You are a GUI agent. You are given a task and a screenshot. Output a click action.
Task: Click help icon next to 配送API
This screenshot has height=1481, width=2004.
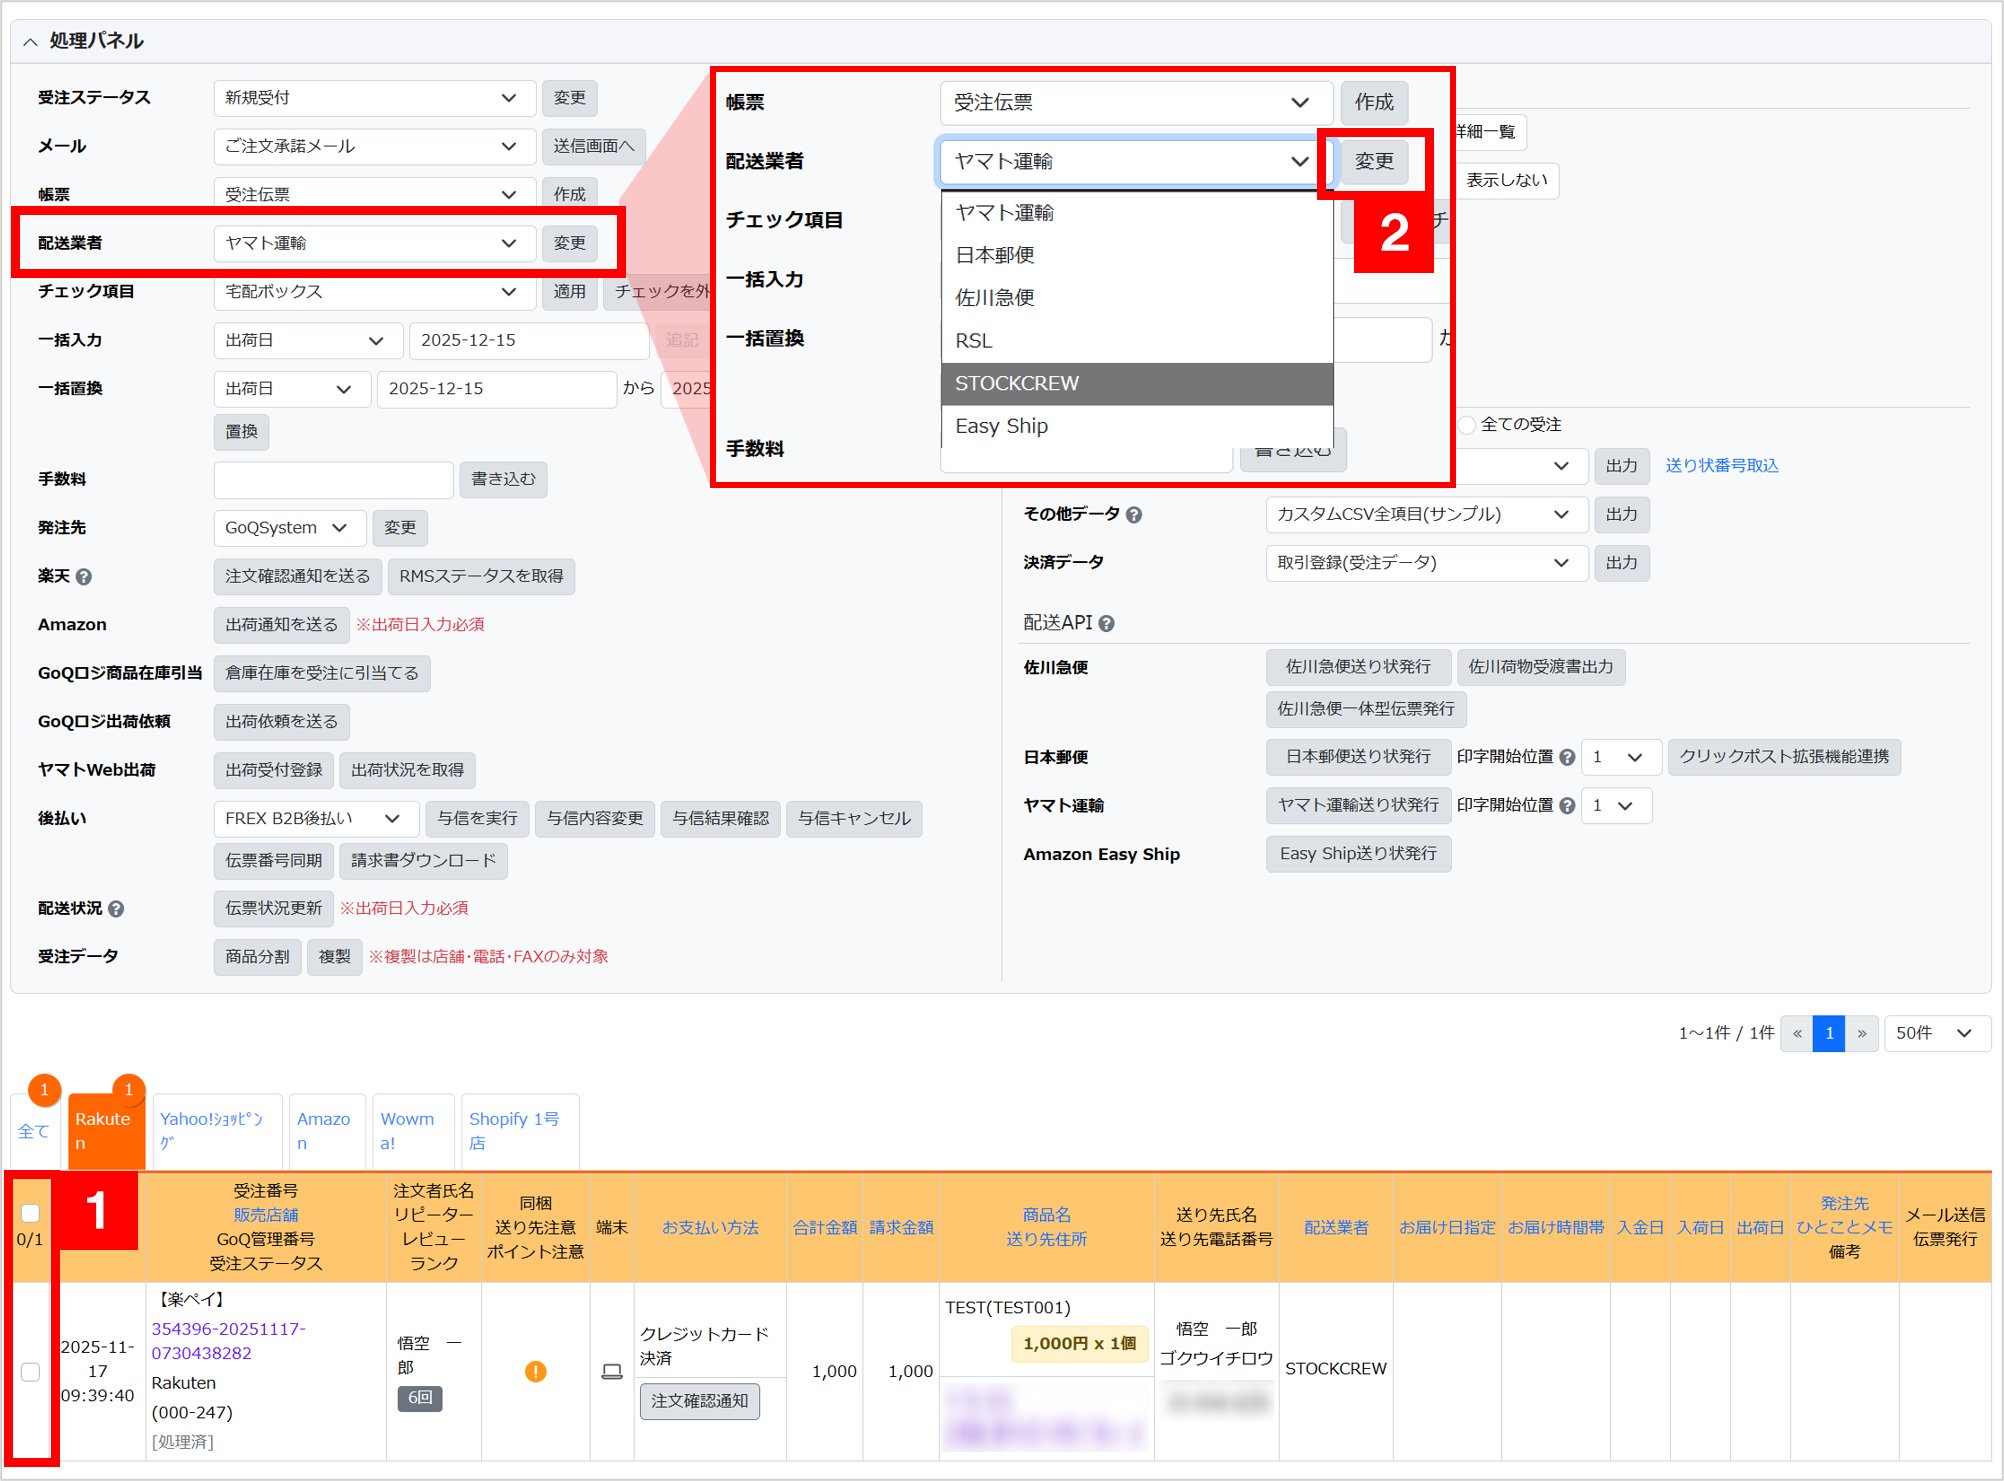pos(1106,624)
